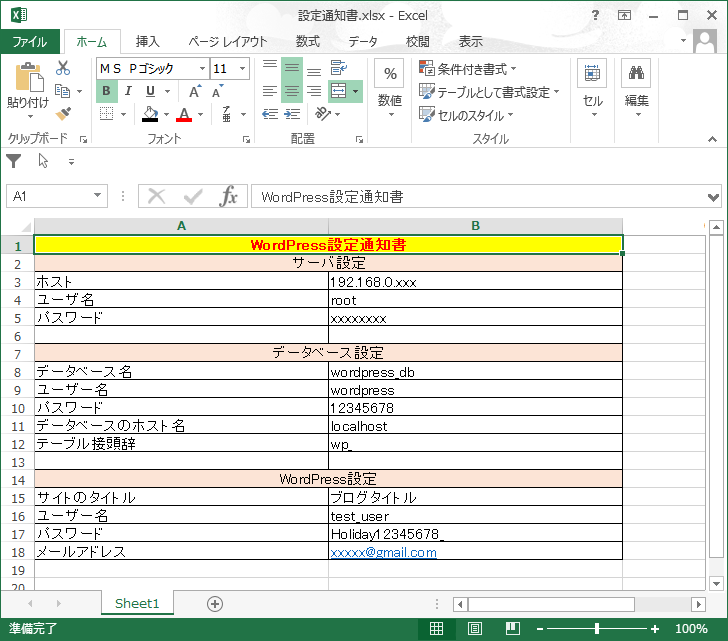Open the font size 11 dropdown
Screen dimensions: 728x641
click(x=242, y=69)
